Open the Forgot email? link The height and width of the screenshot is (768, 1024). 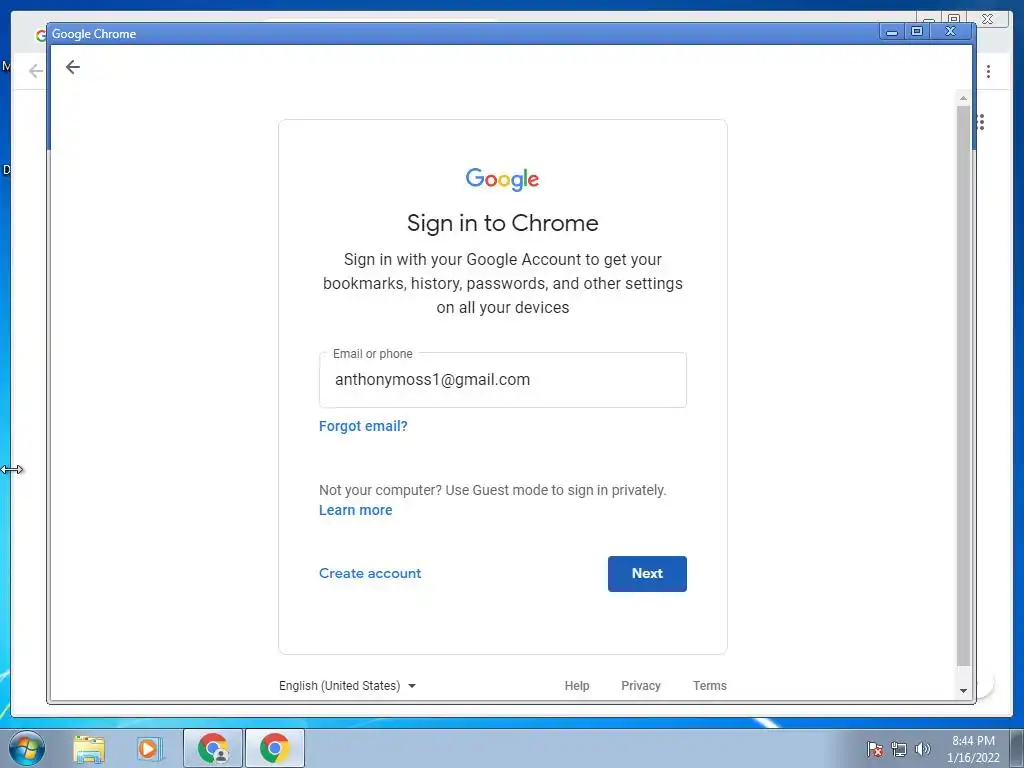[363, 426]
